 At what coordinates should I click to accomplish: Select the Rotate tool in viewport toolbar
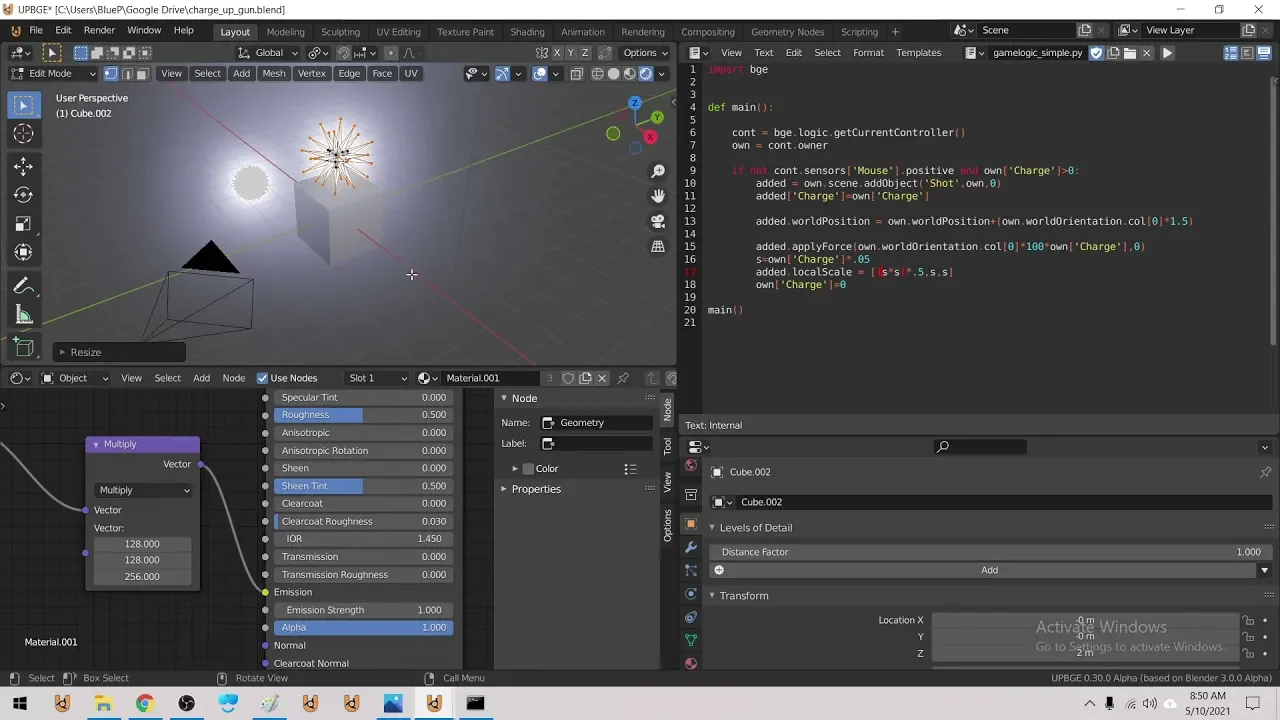point(24,195)
